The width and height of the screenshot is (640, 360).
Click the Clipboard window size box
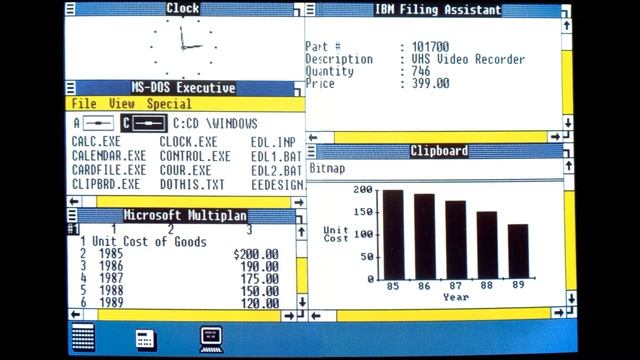[568, 152]
